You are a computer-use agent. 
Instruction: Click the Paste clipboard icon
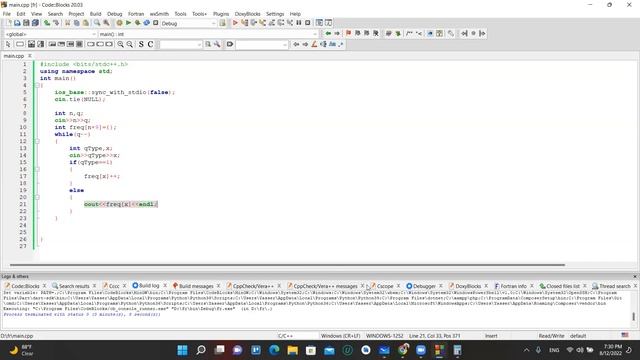coord(85,23)
